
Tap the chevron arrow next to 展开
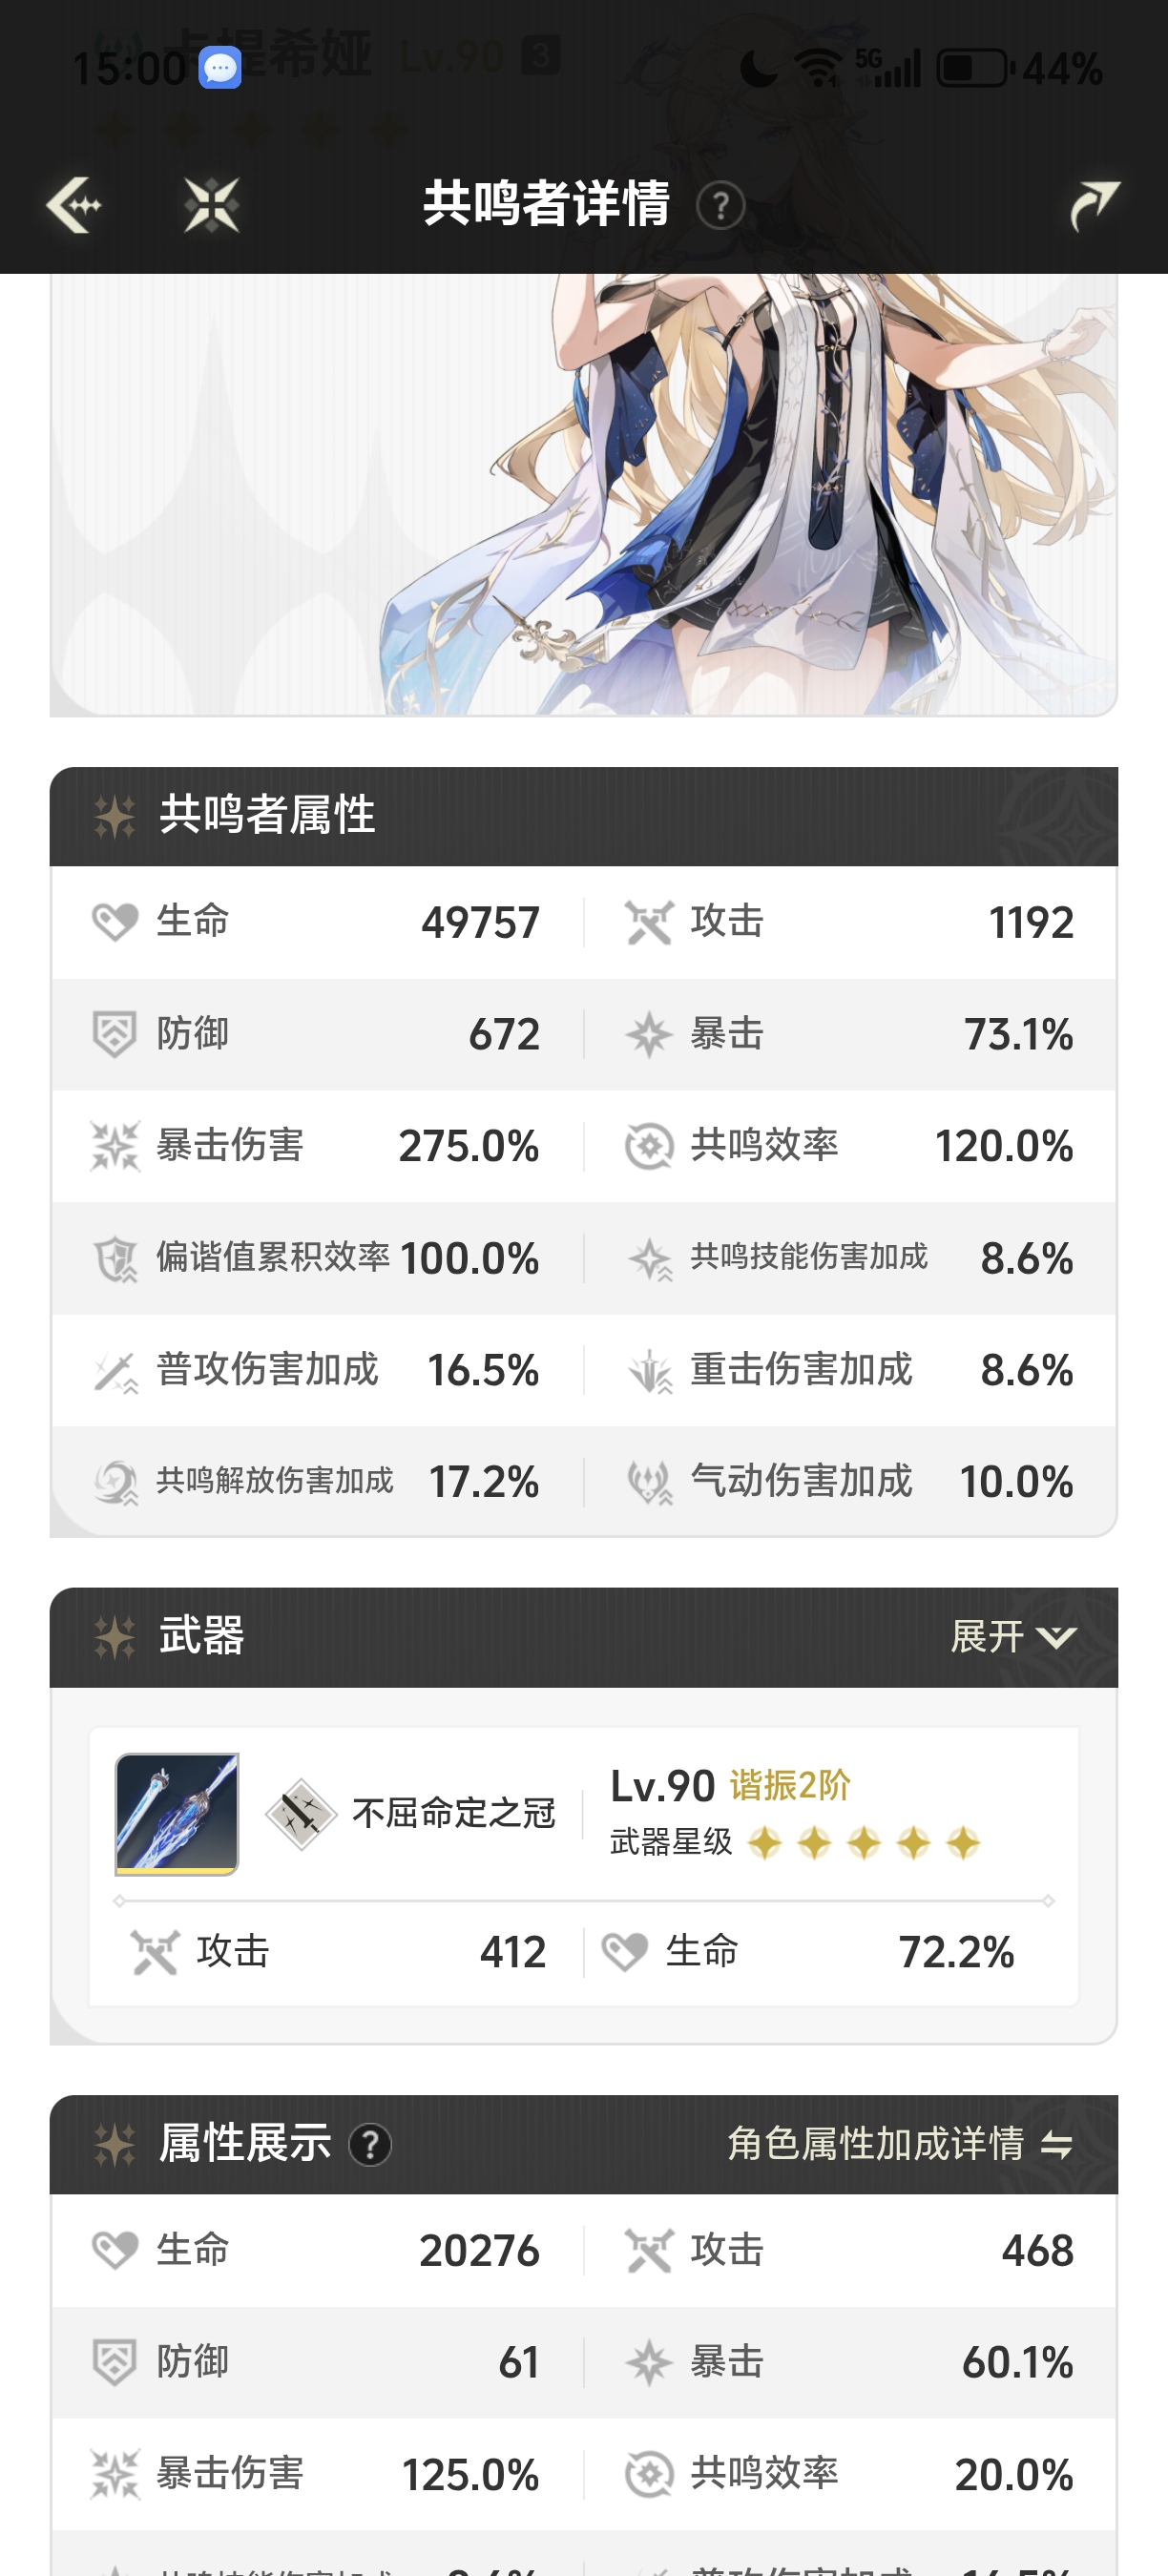(x=1056, y=1638)
